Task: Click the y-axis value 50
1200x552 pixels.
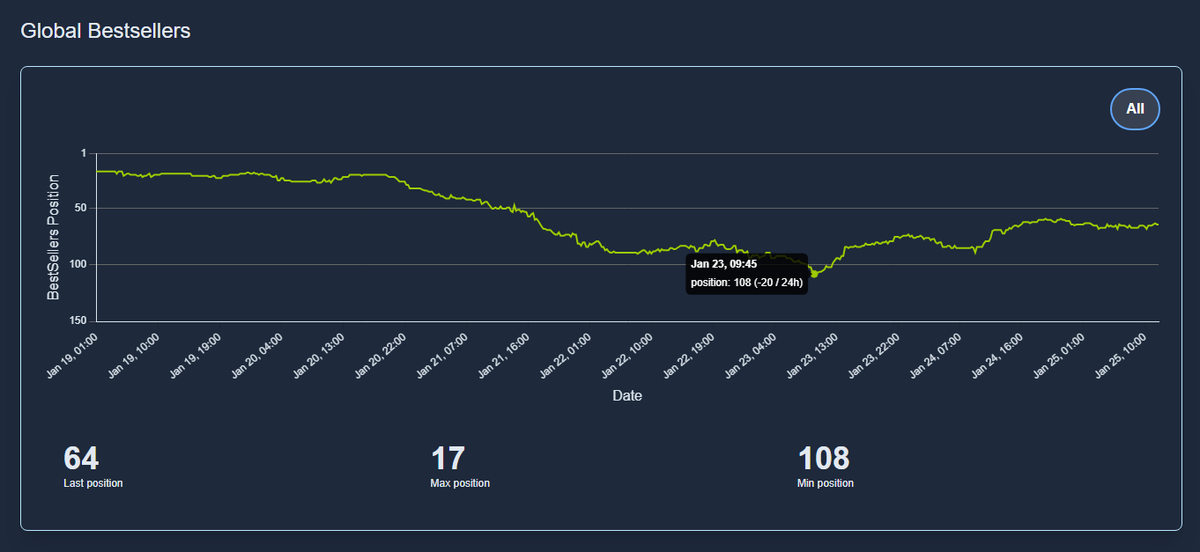Action: 81,208
